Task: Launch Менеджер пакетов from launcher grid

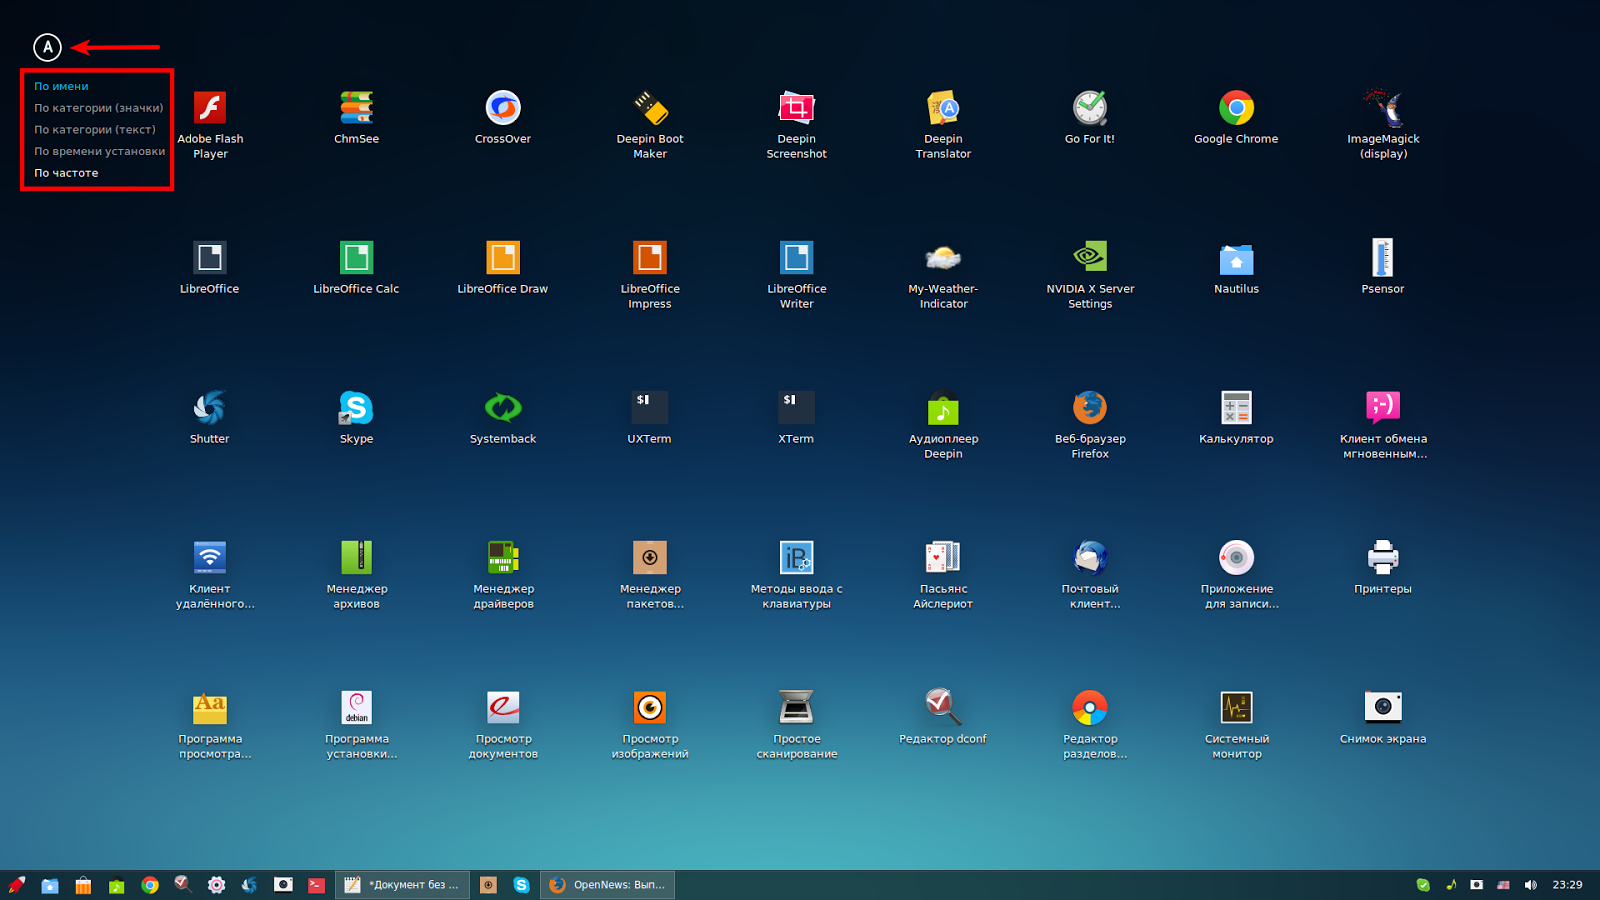Action: point(650,558)
